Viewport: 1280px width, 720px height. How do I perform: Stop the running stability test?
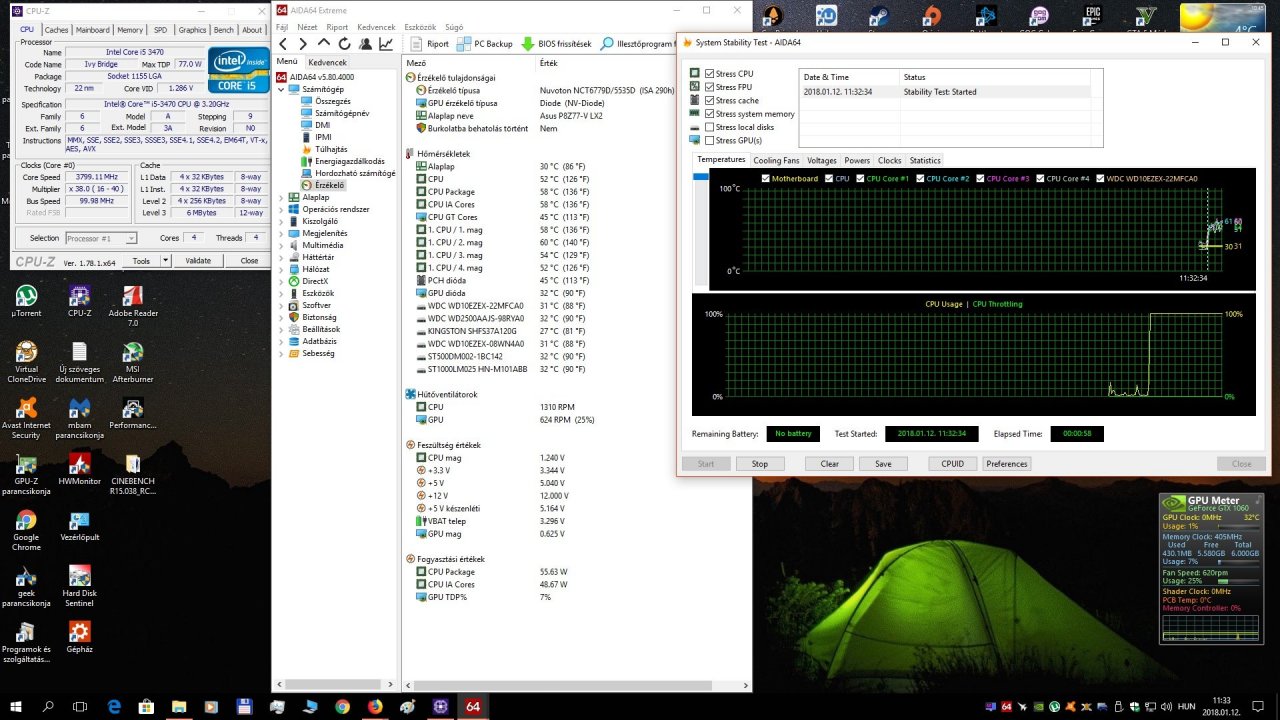point(760,464)
